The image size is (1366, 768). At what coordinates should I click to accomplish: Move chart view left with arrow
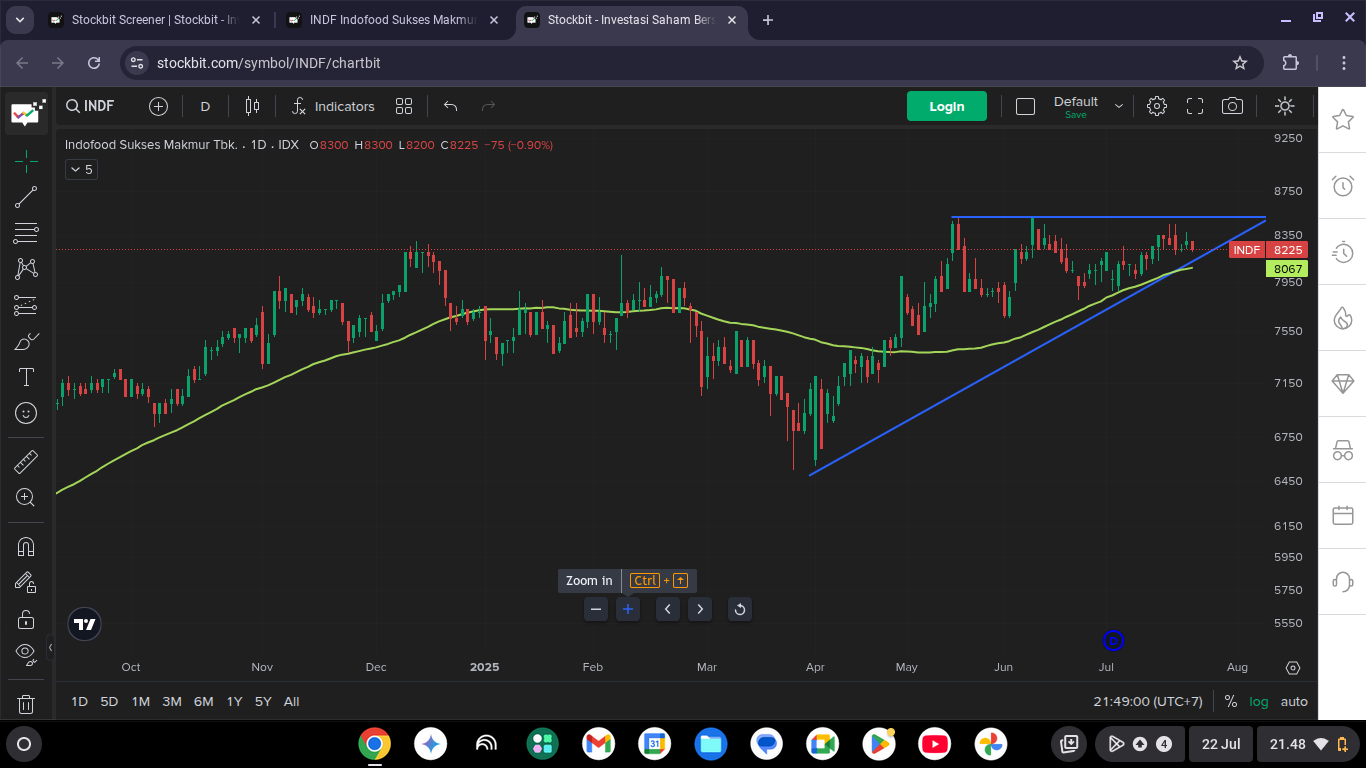(x=668, y=609)
